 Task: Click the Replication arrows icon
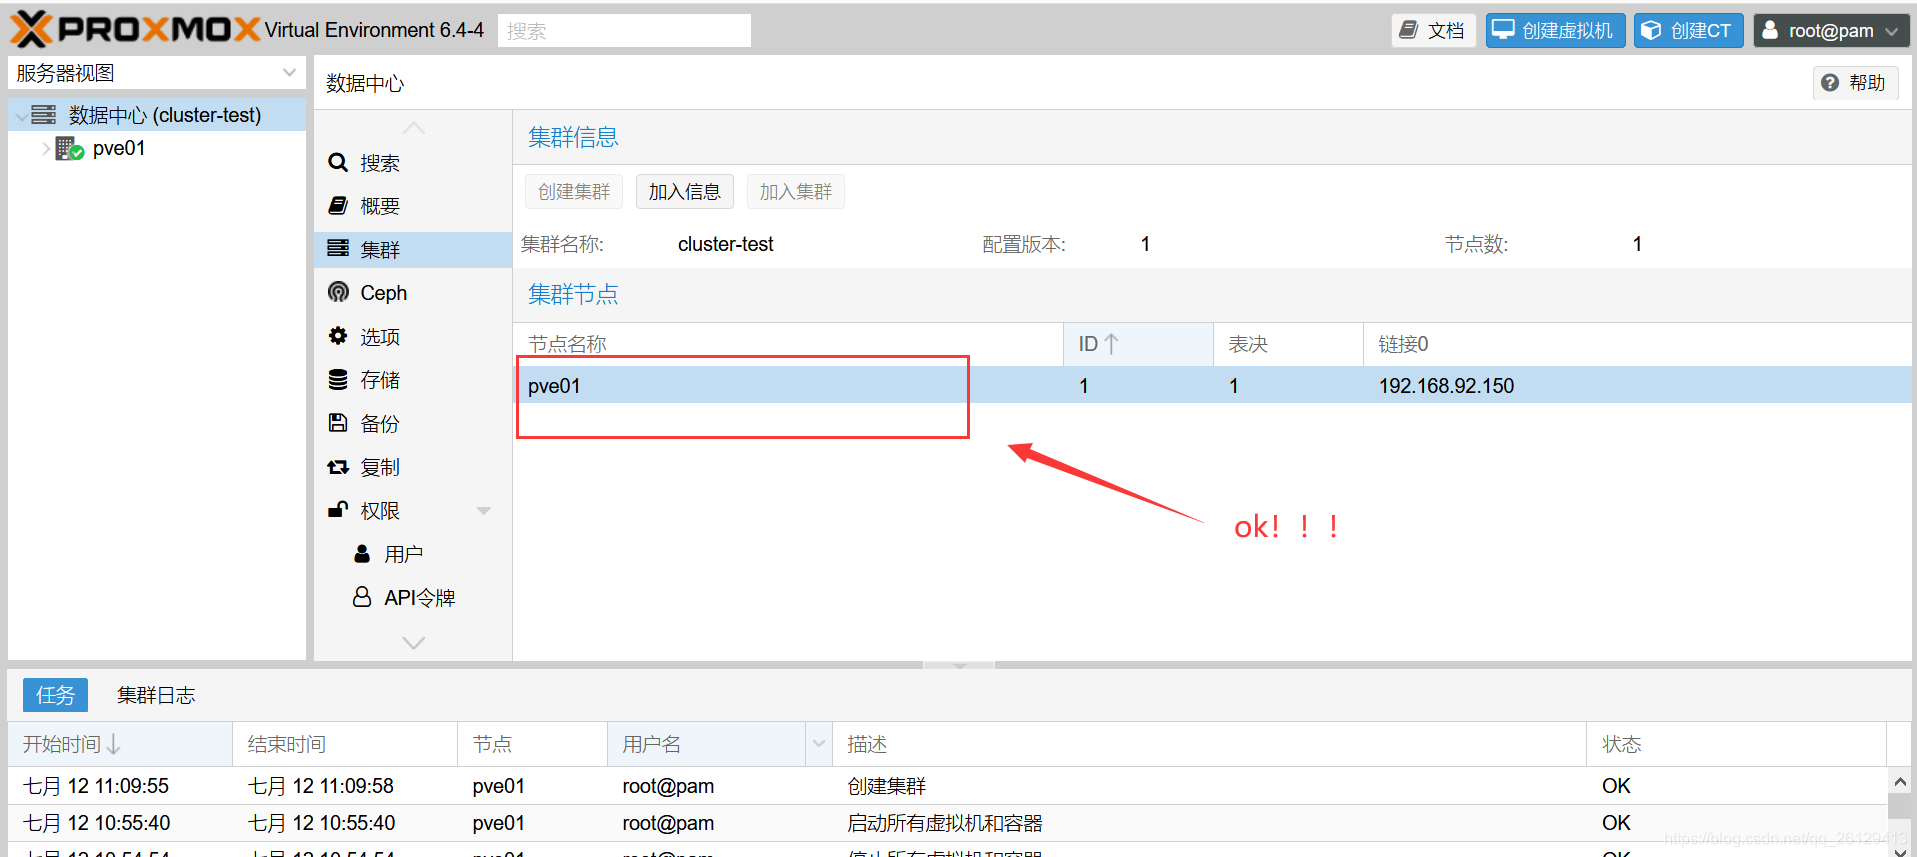pyautogui.click(x=338, y=467)
